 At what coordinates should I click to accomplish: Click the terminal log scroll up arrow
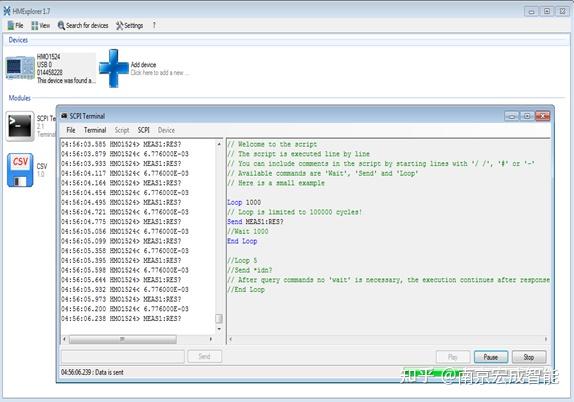(219, 144)
